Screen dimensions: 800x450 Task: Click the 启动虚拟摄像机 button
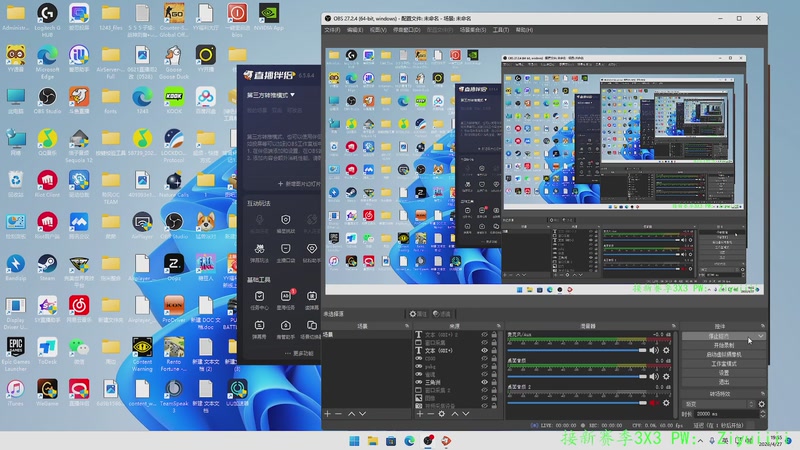point(723,355)
